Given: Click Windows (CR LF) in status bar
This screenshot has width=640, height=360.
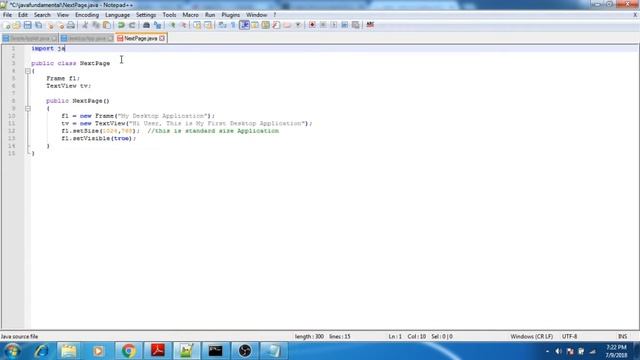Looking at the screenshot, I should coord(531,337).
